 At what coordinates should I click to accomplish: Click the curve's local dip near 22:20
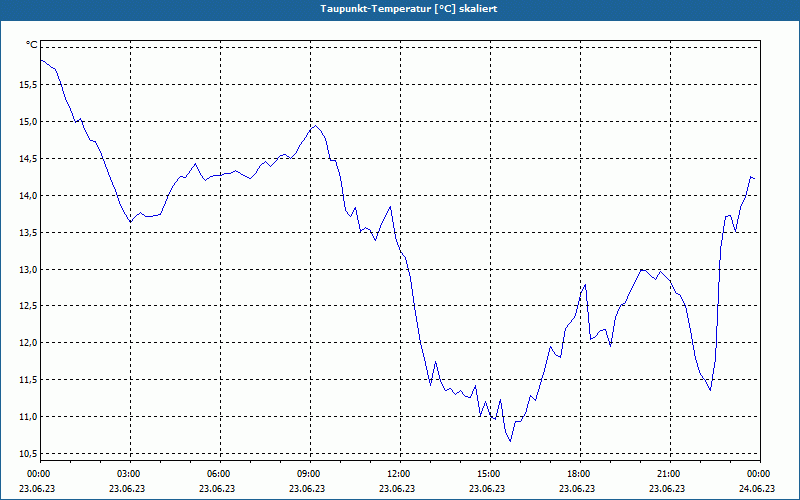(x=710, y=390)
